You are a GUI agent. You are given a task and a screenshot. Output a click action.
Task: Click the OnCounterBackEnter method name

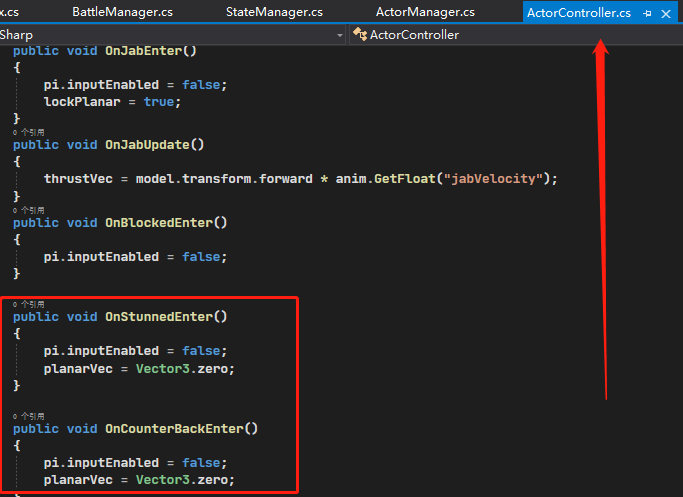pos(174,429)
